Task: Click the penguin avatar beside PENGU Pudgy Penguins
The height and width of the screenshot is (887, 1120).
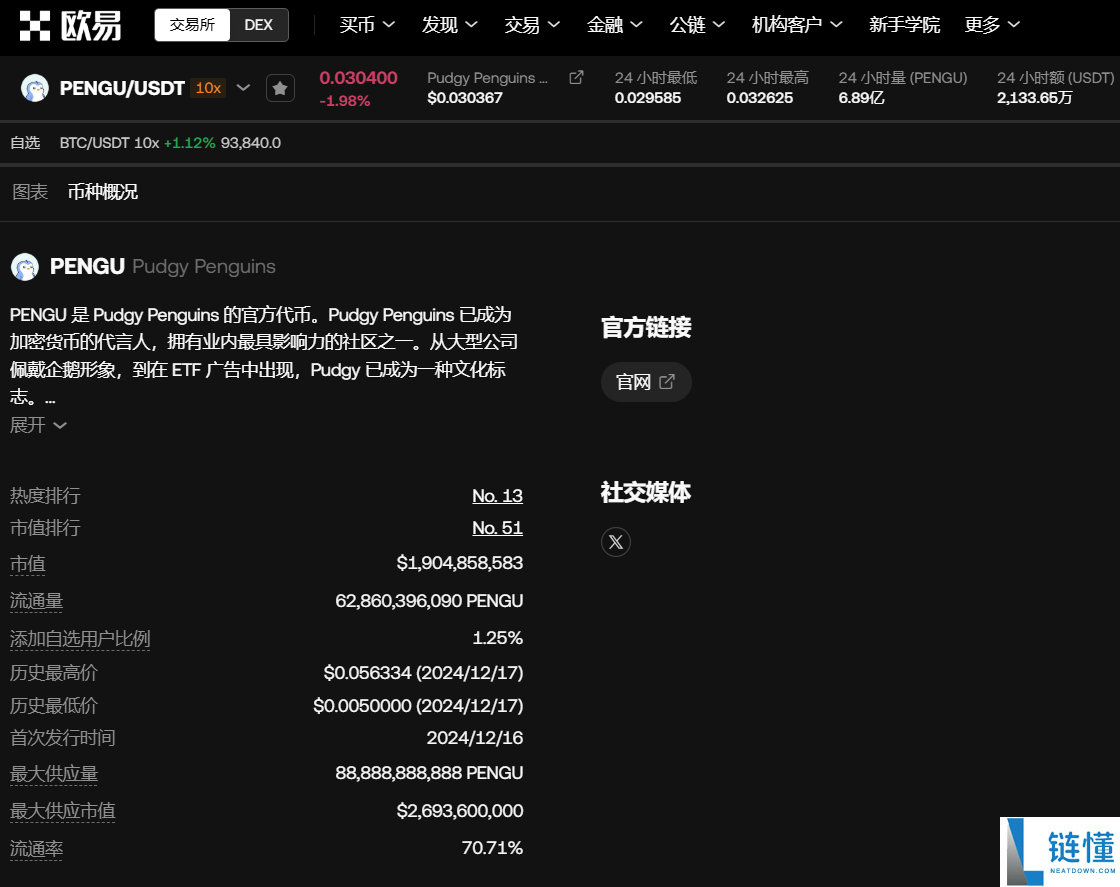Action: (25, 266)
